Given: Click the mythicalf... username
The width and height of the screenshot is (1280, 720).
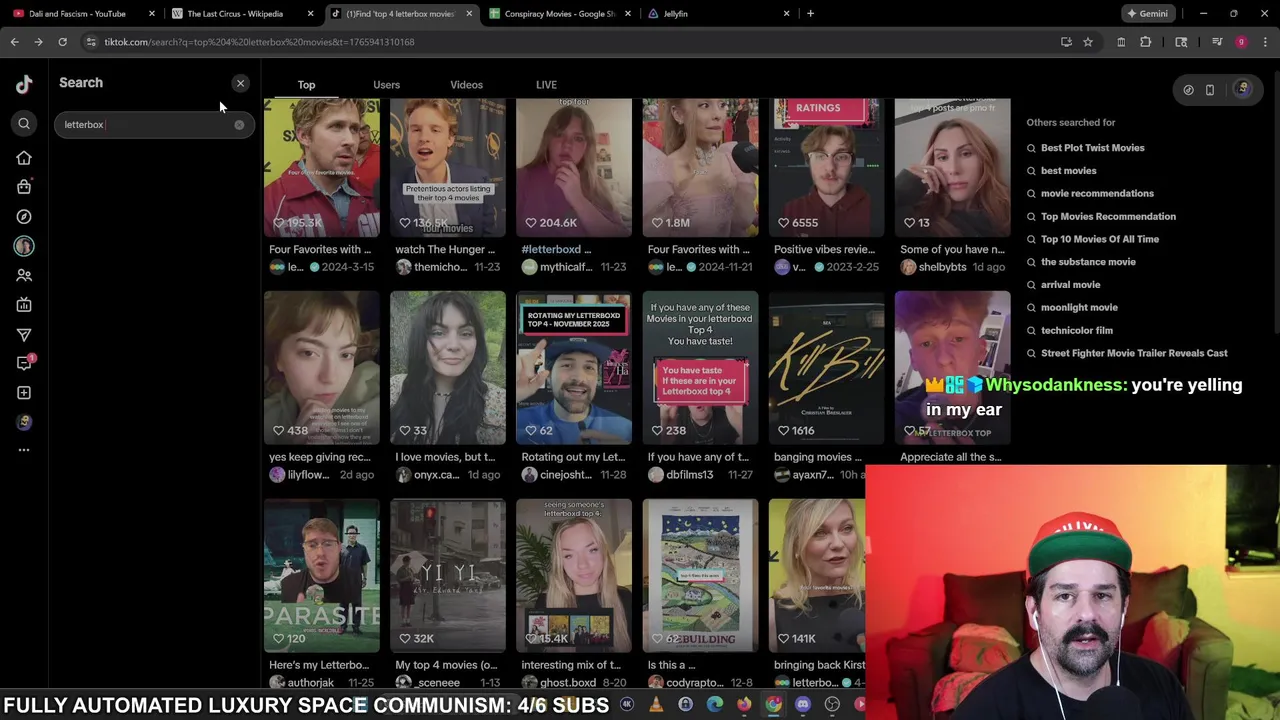Looking at the screenshot, I should pyautogui.click(x=566, y=267).
